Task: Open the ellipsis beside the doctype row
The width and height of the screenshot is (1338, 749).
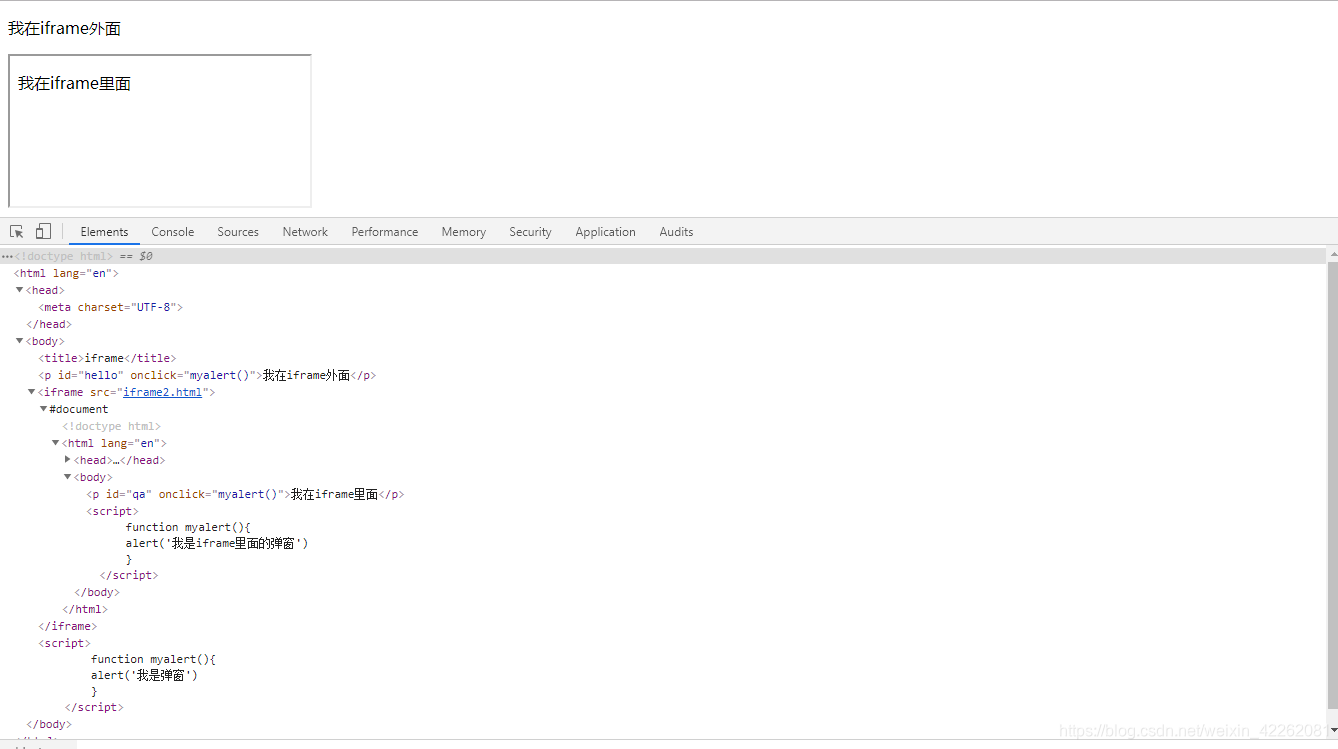Action: 7,257
